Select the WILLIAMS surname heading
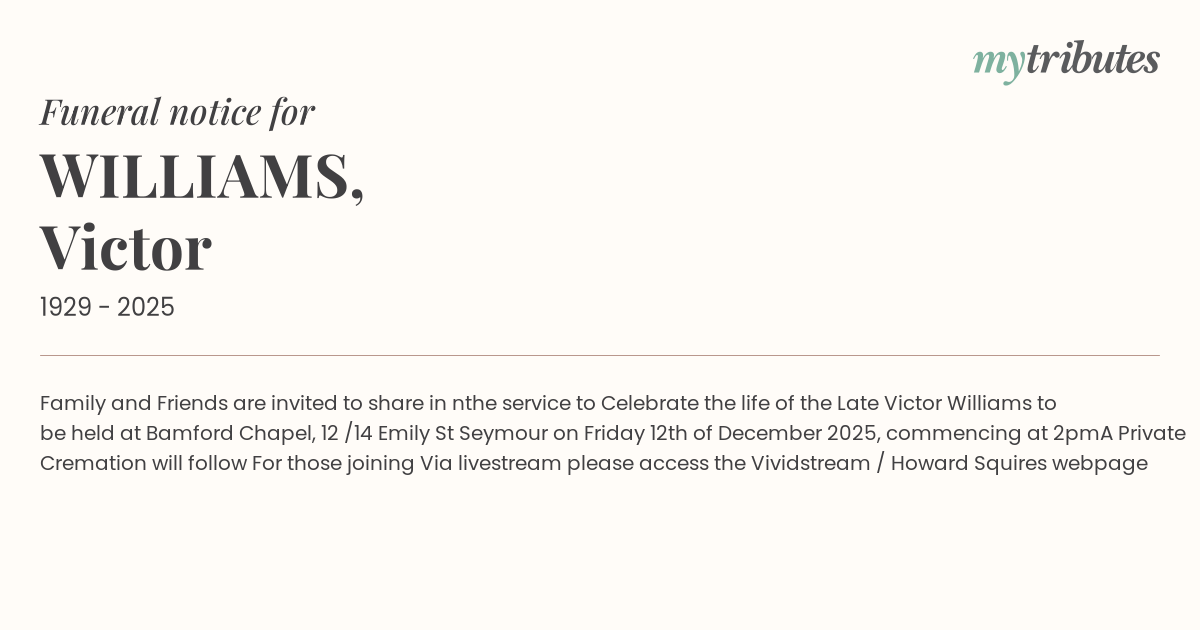This screenshot has width=1200, height=630. 202,176
